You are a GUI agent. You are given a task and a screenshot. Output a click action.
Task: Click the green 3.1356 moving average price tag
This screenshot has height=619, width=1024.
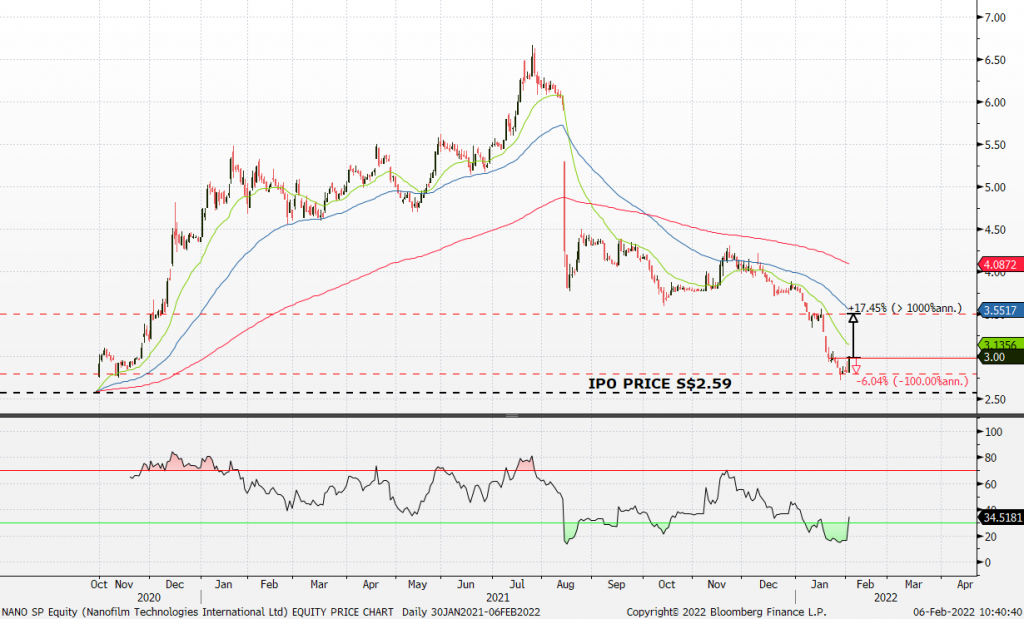(x=1000, y=343)
